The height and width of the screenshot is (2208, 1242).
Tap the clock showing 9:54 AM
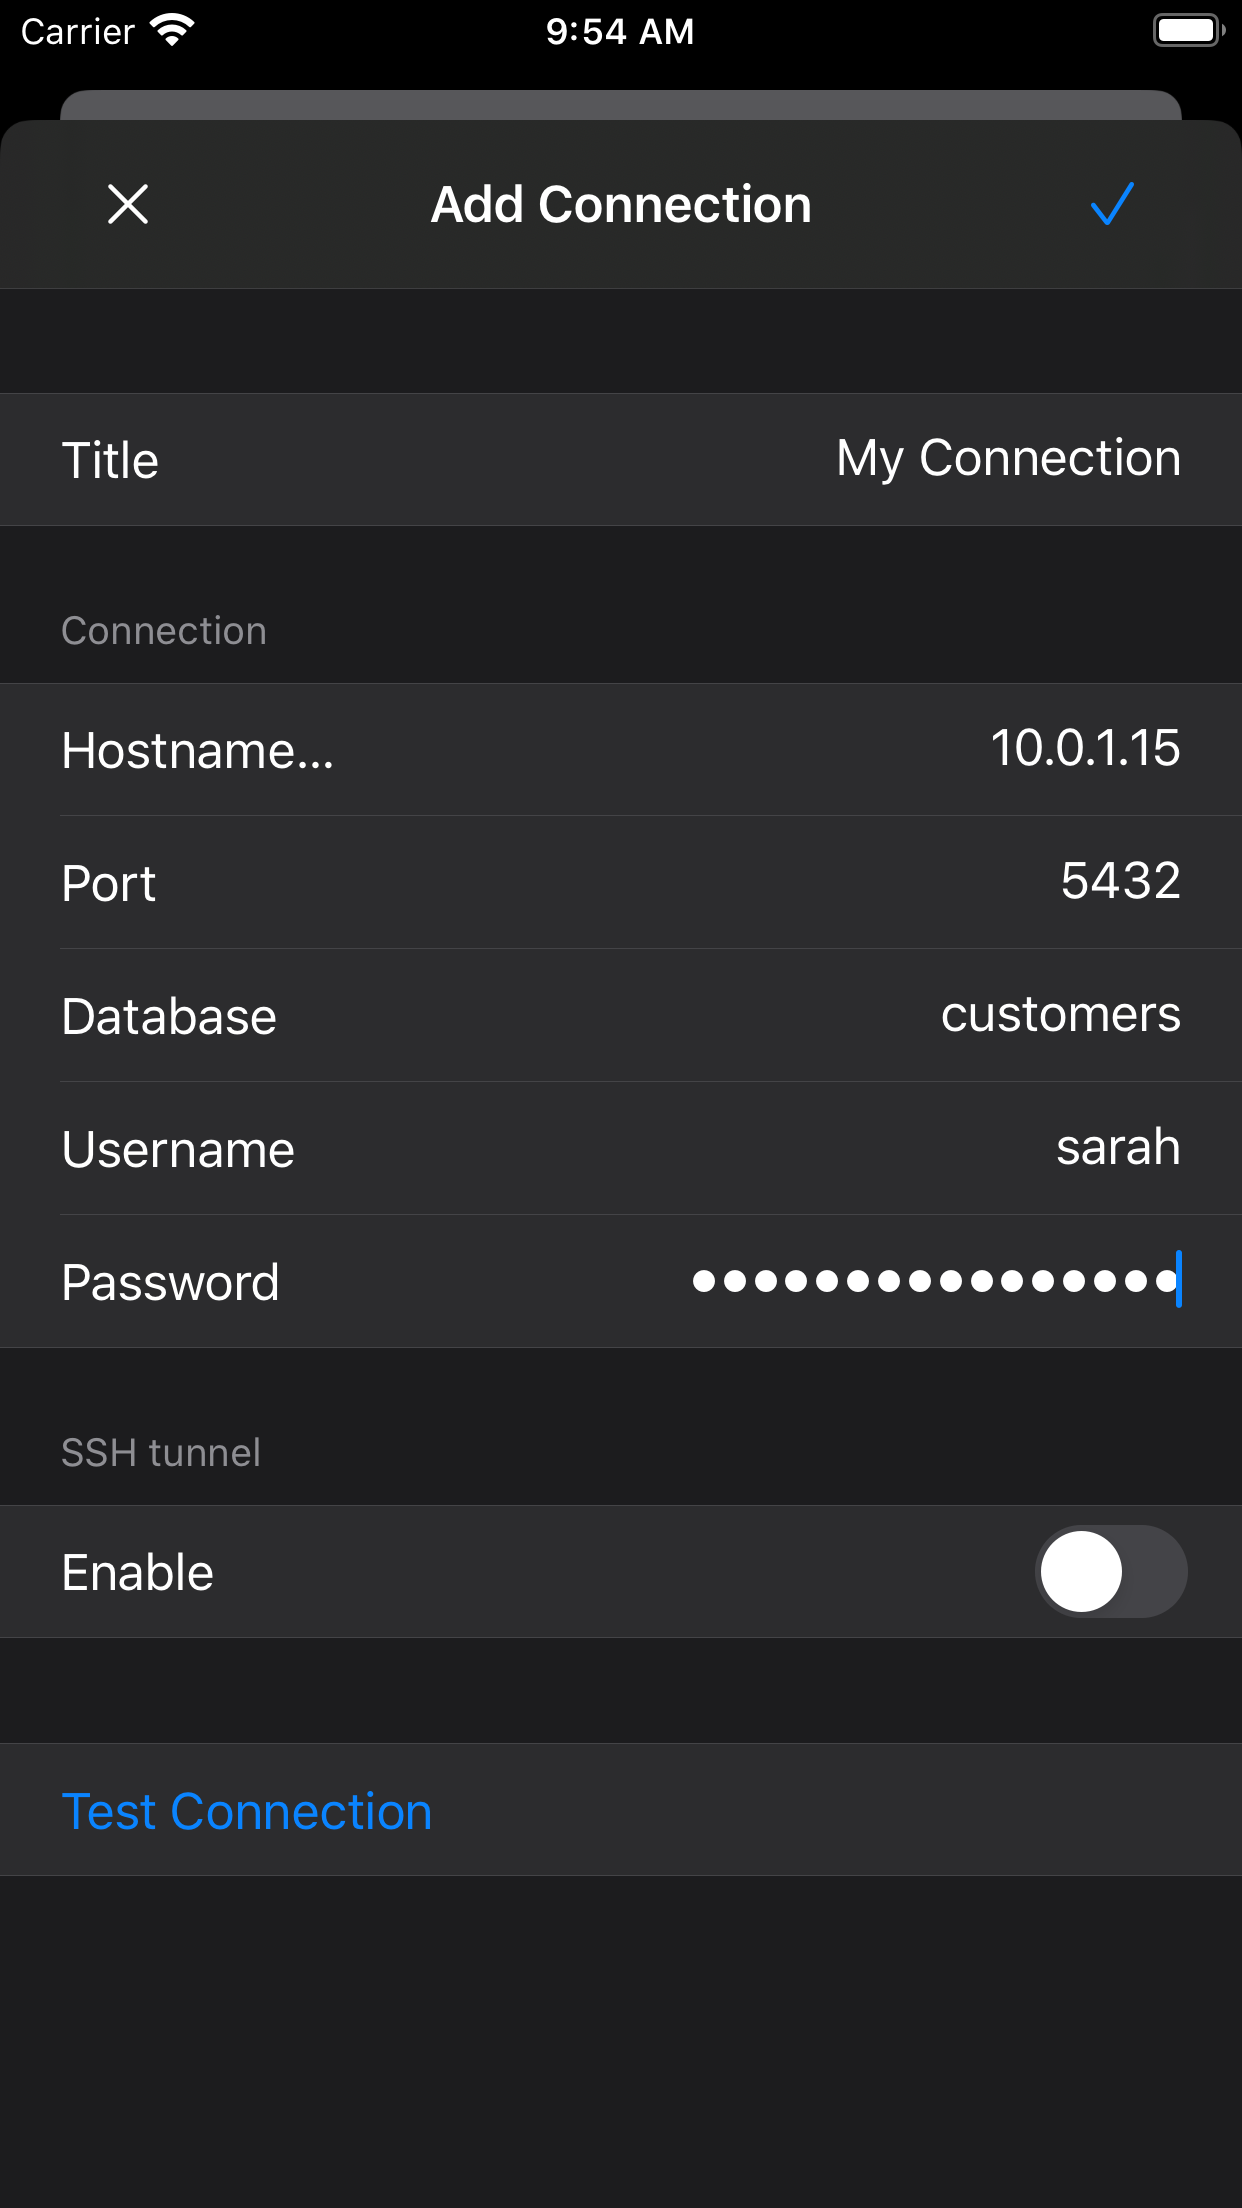(x=620, y=30)
